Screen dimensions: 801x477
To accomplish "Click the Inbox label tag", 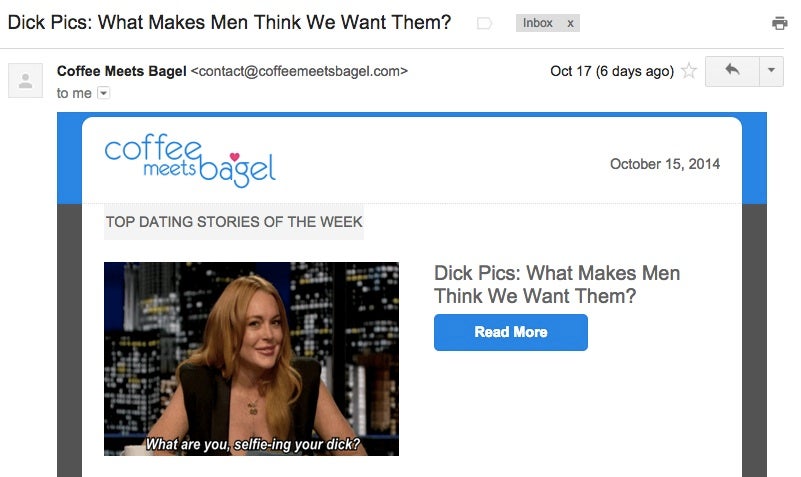I will coord(537,23).
